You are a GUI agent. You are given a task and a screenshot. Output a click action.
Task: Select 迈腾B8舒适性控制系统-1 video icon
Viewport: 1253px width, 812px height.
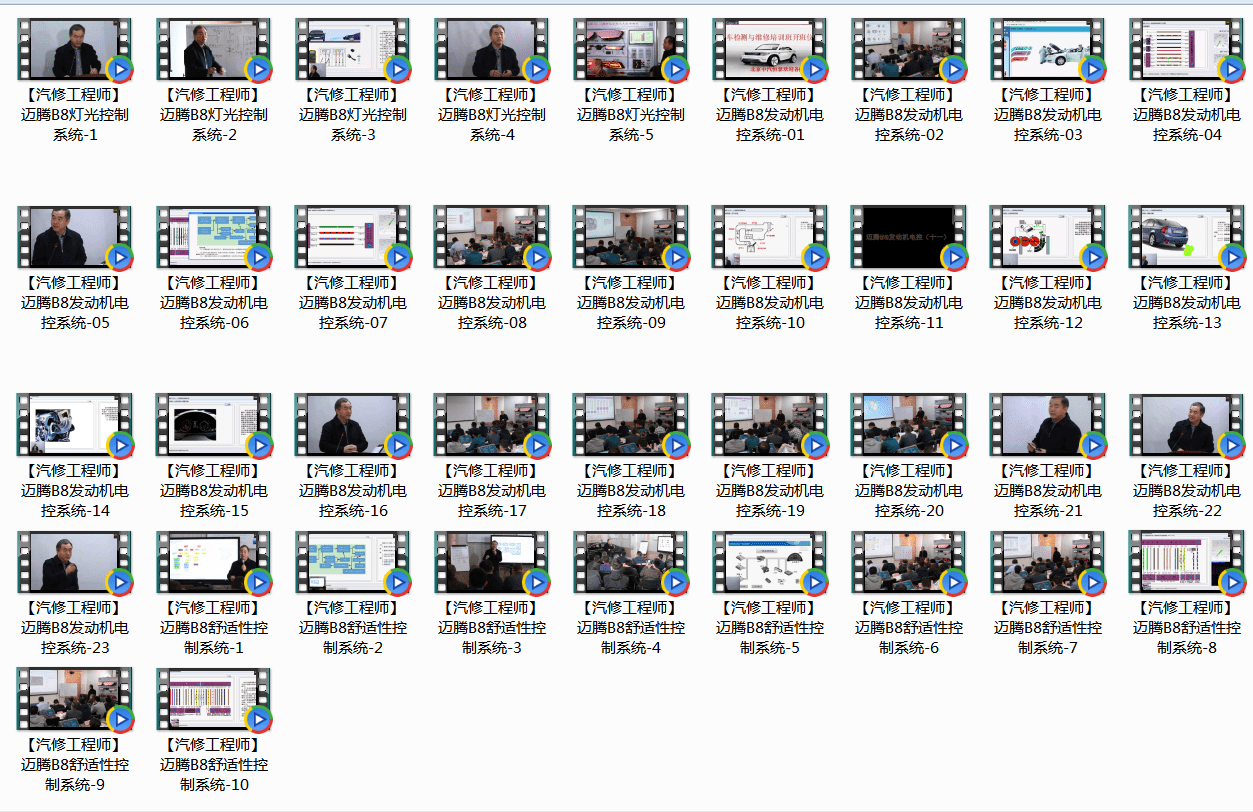(213, 562)
